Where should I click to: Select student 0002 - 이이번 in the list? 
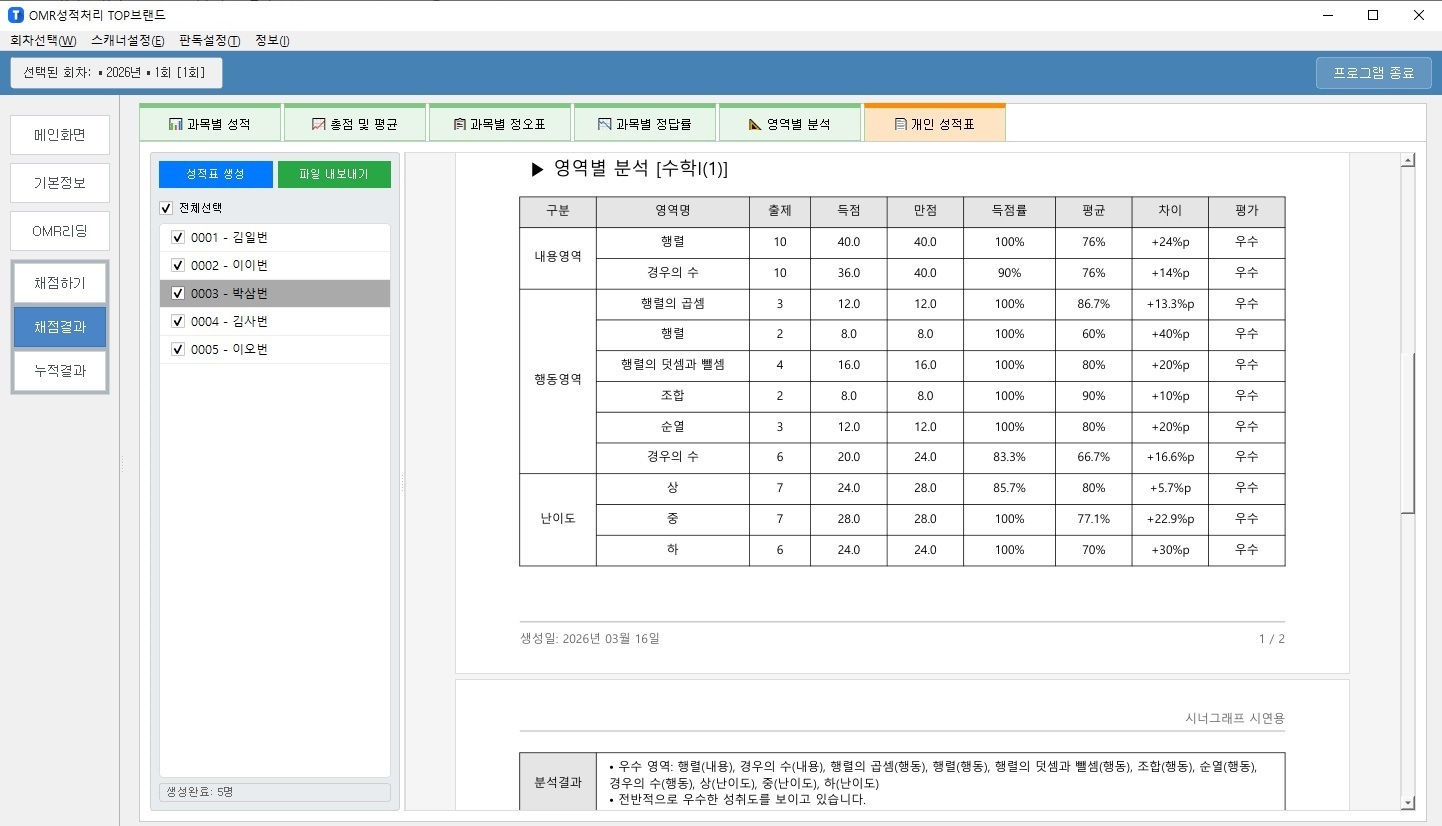(x=229, y=266)
